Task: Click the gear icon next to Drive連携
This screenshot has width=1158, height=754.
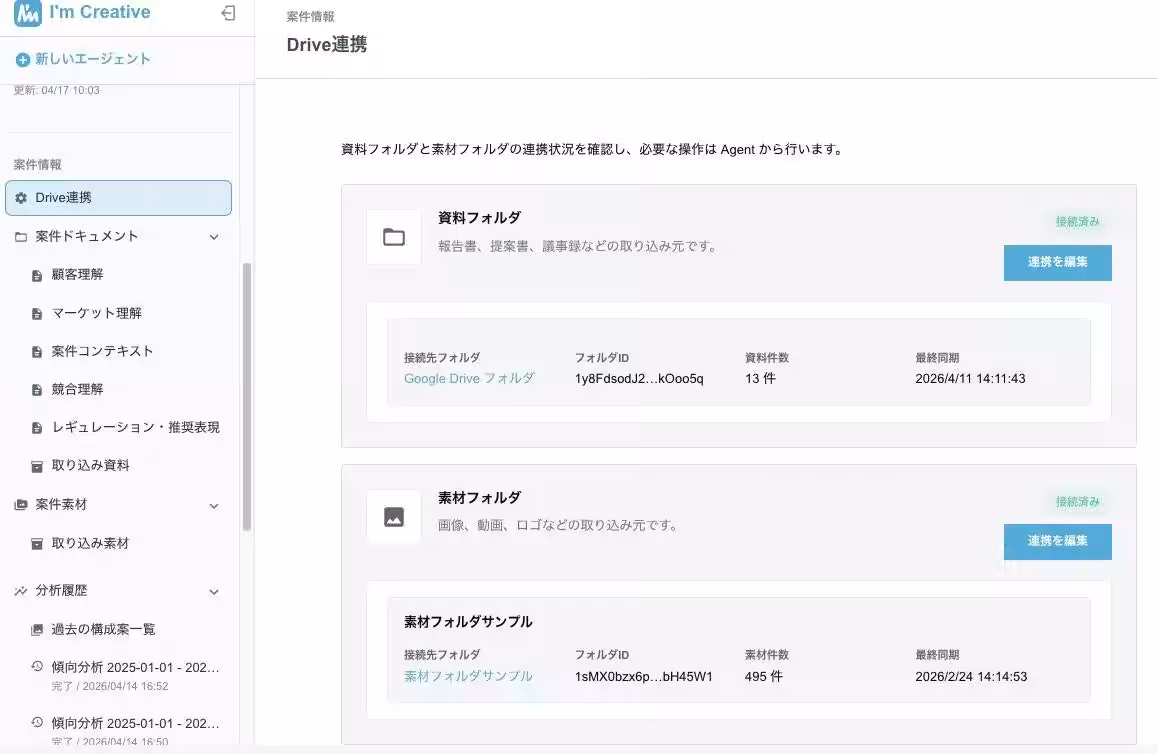Action: [21, 198]
